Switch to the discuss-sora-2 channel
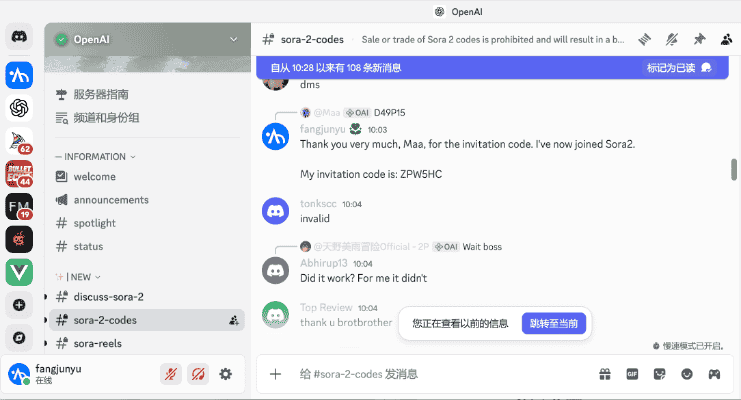The width and height of the screenshot is (741, 400). 108,297
